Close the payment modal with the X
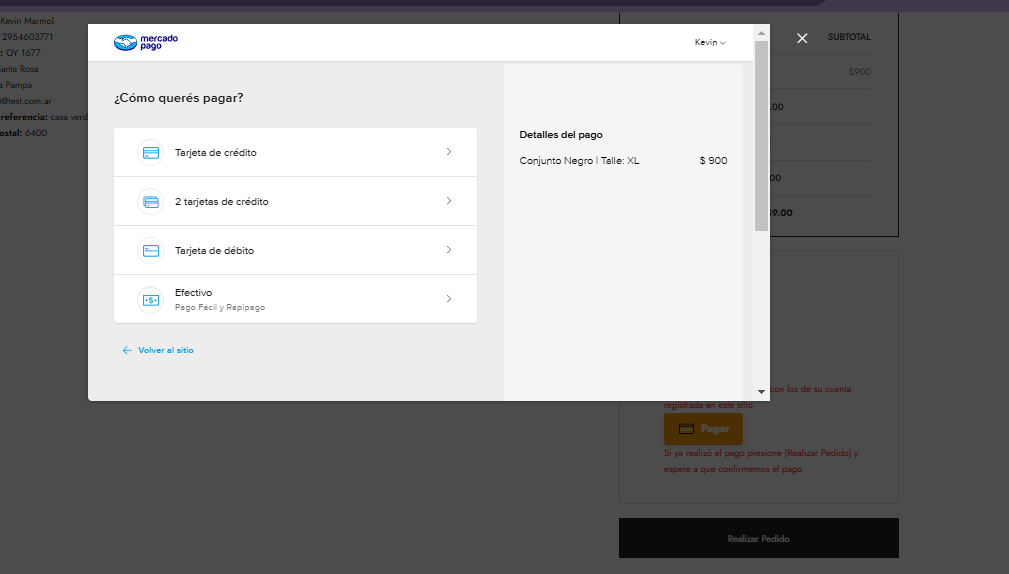Viewport: 1009px width, 574px height. [802, 38]
